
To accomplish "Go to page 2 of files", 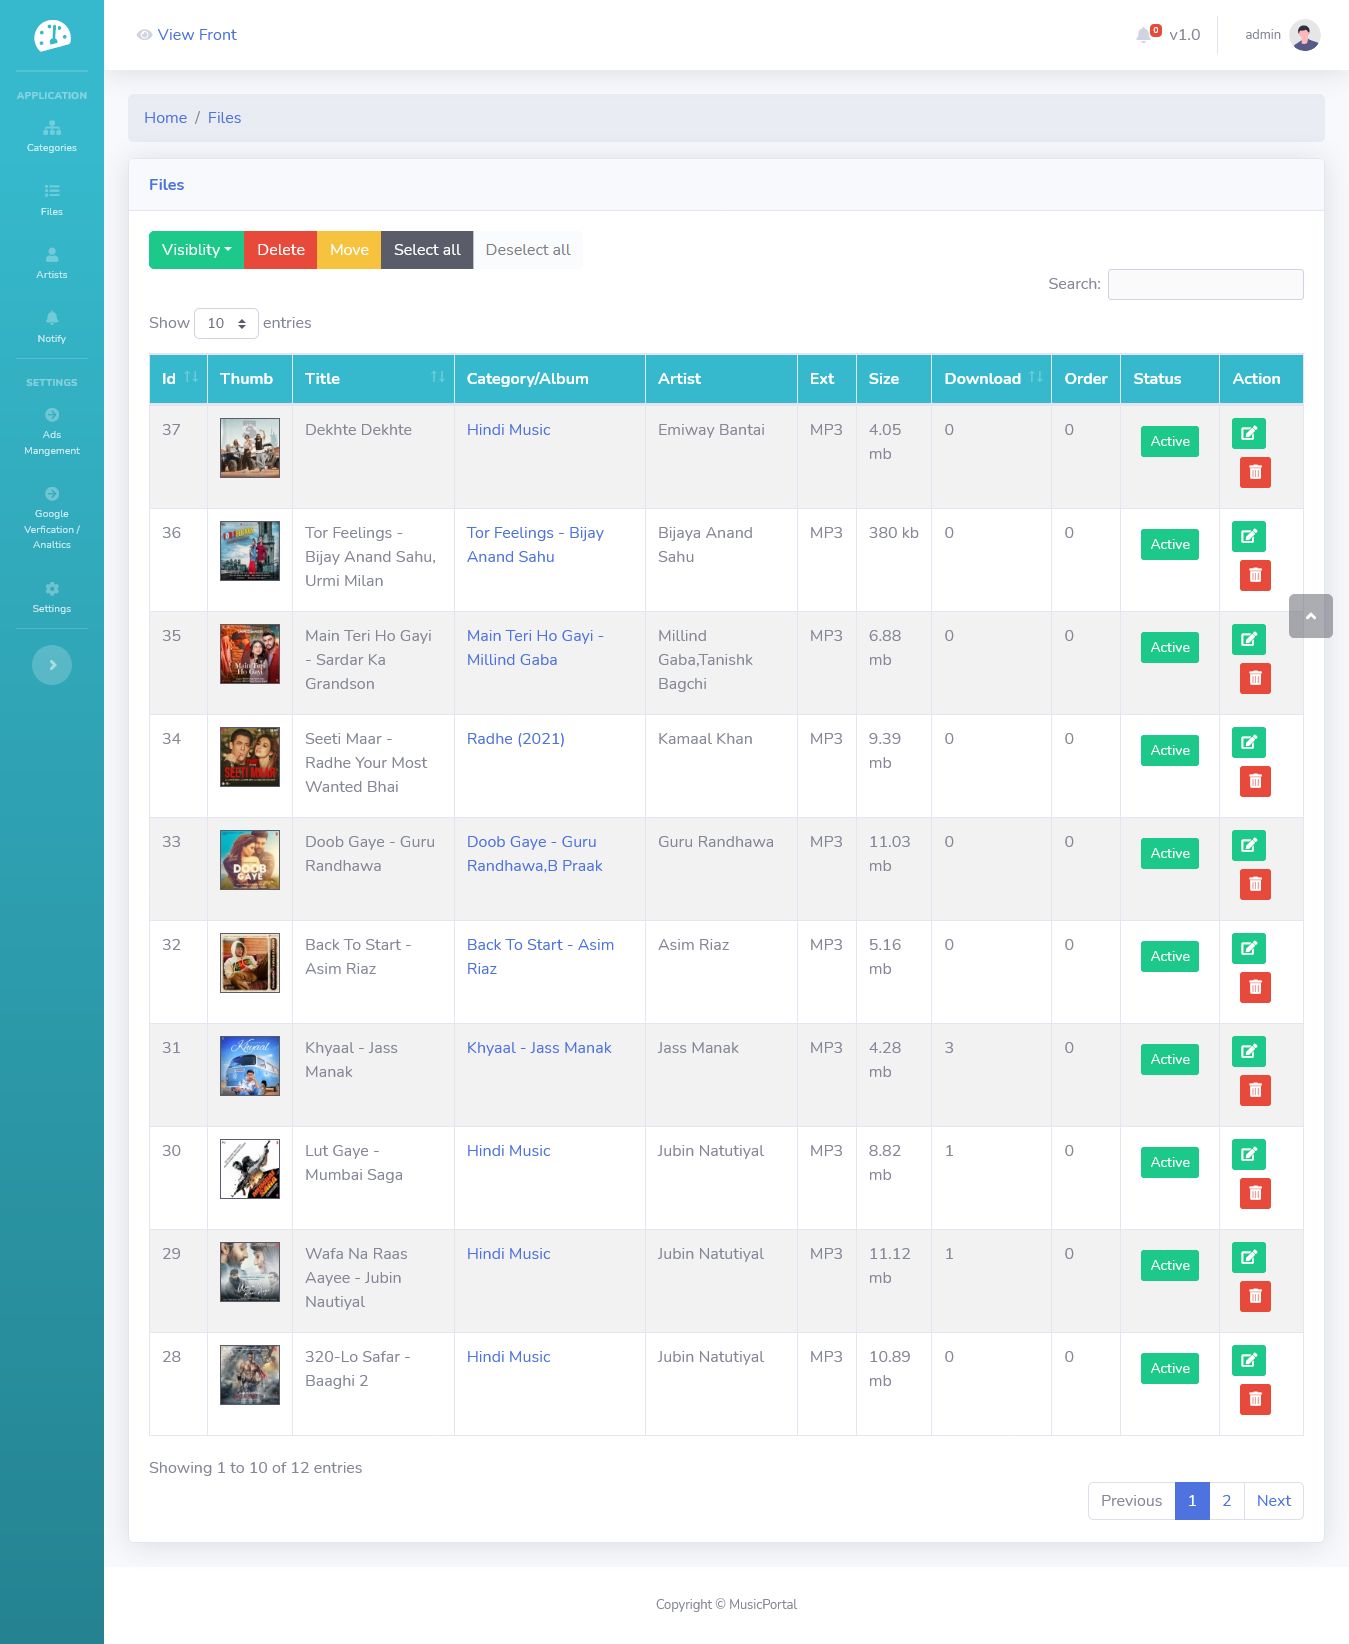I will pos(1227,1501).
